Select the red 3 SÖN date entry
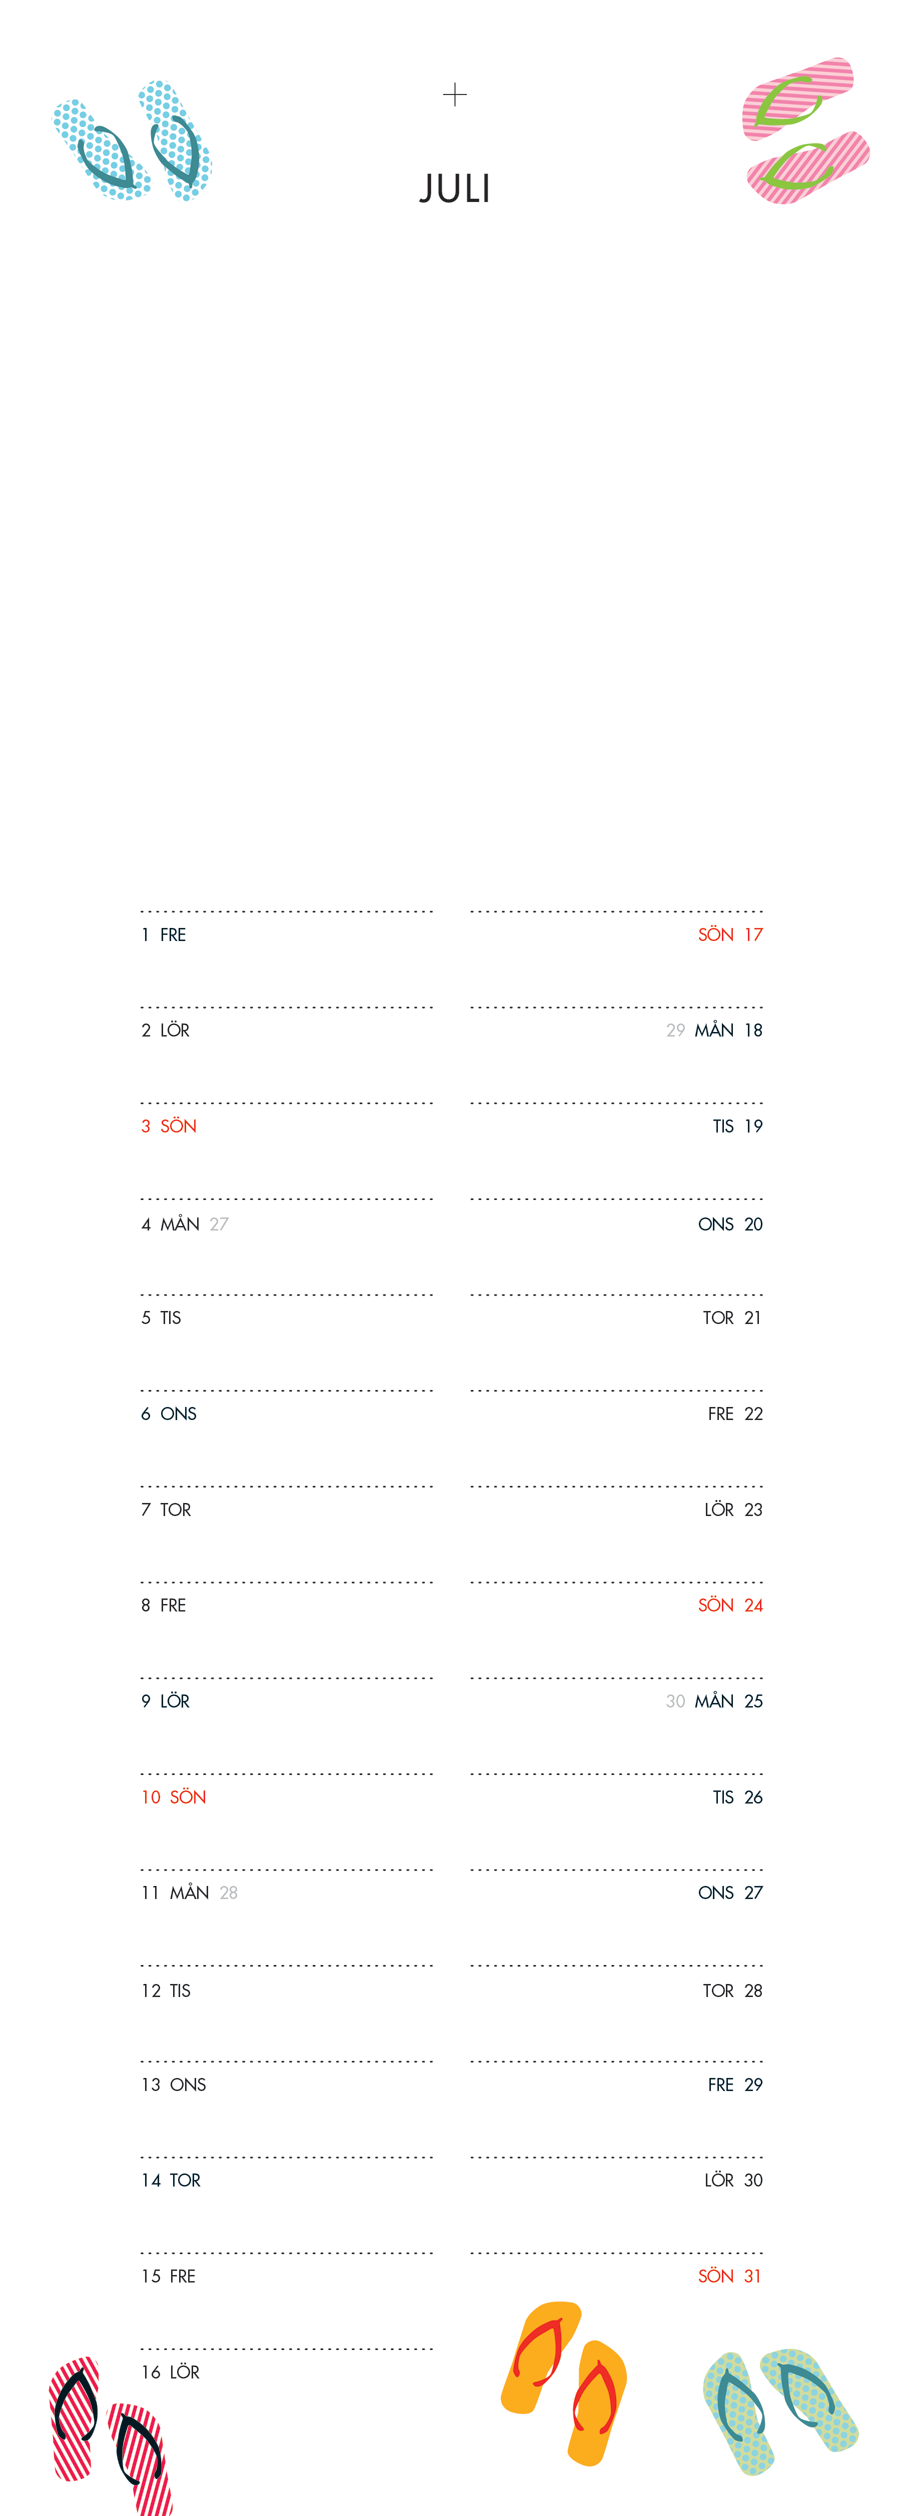Screen dimensions: 910x2516 (169, 1126)
